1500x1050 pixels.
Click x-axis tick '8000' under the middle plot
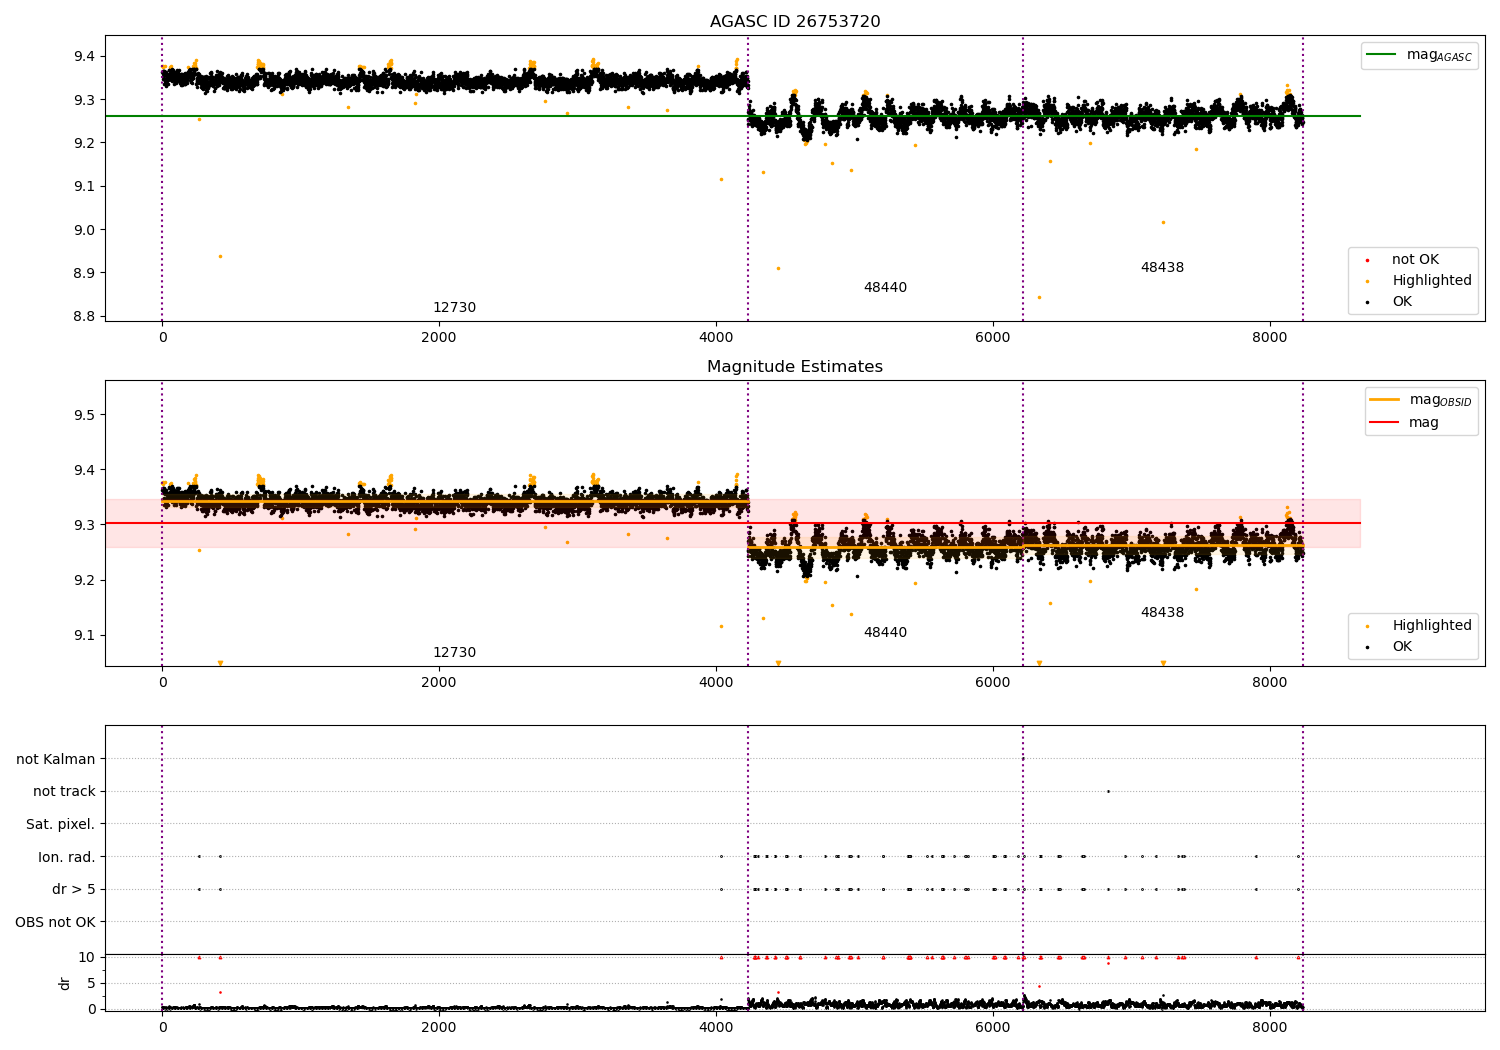(1270, 683)
